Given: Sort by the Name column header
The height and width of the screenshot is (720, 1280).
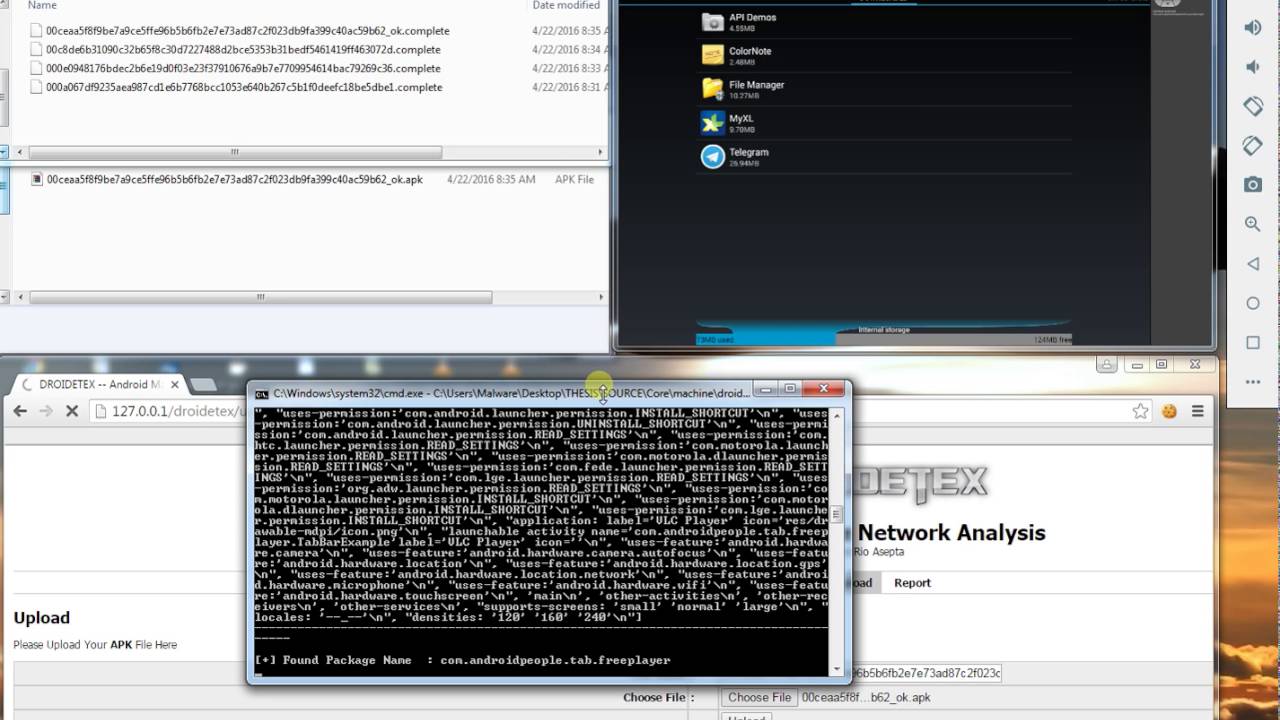Looking at the screenshot, I should click(42, 5).
